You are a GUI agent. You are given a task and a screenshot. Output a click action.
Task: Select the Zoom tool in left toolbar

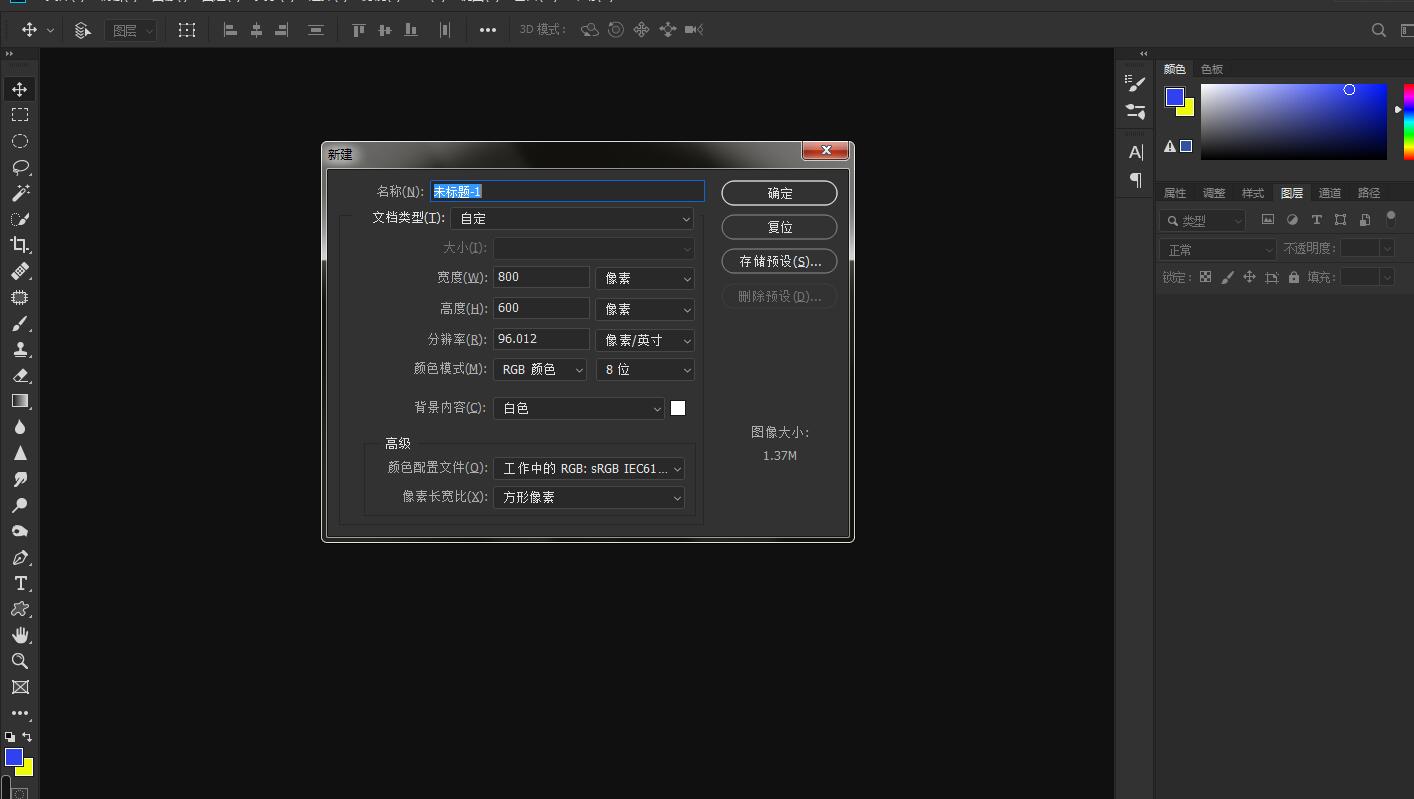tap(20, 661)
